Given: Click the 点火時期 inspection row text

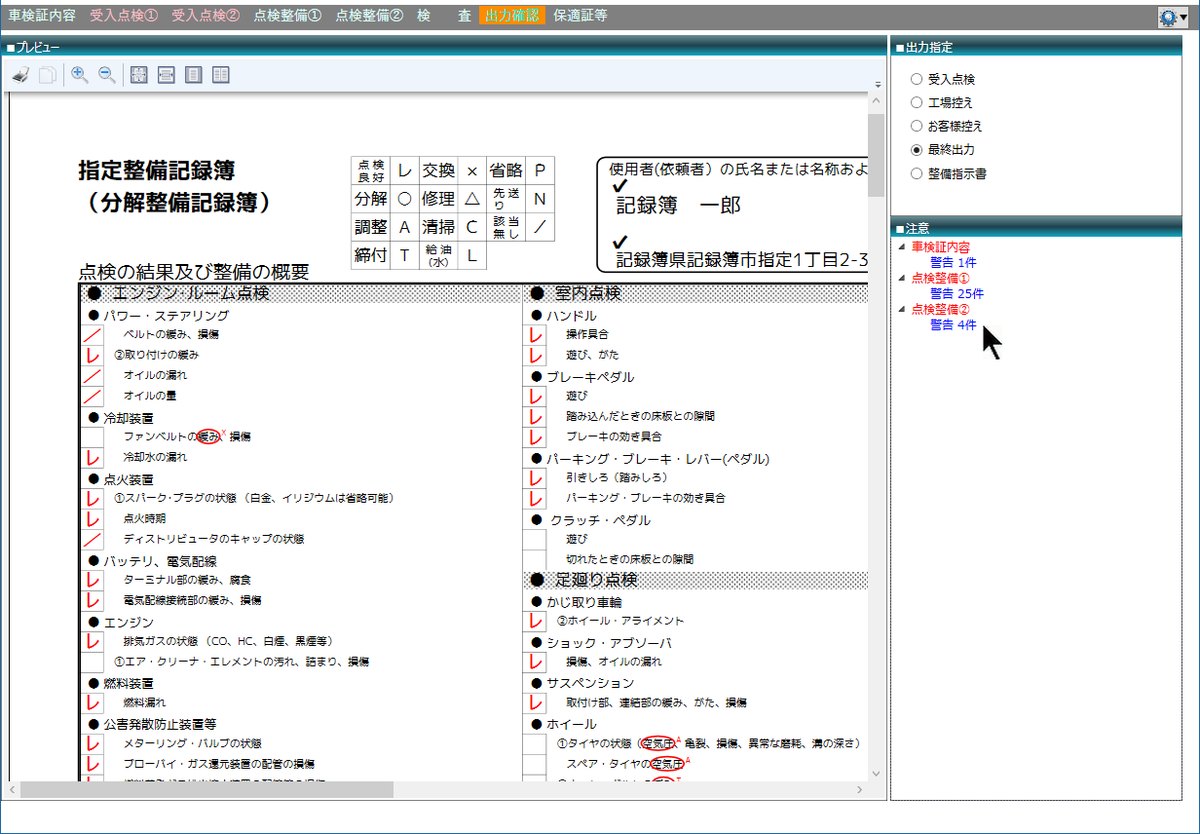Looking at the screenshot, I should (x=144, y=518).
